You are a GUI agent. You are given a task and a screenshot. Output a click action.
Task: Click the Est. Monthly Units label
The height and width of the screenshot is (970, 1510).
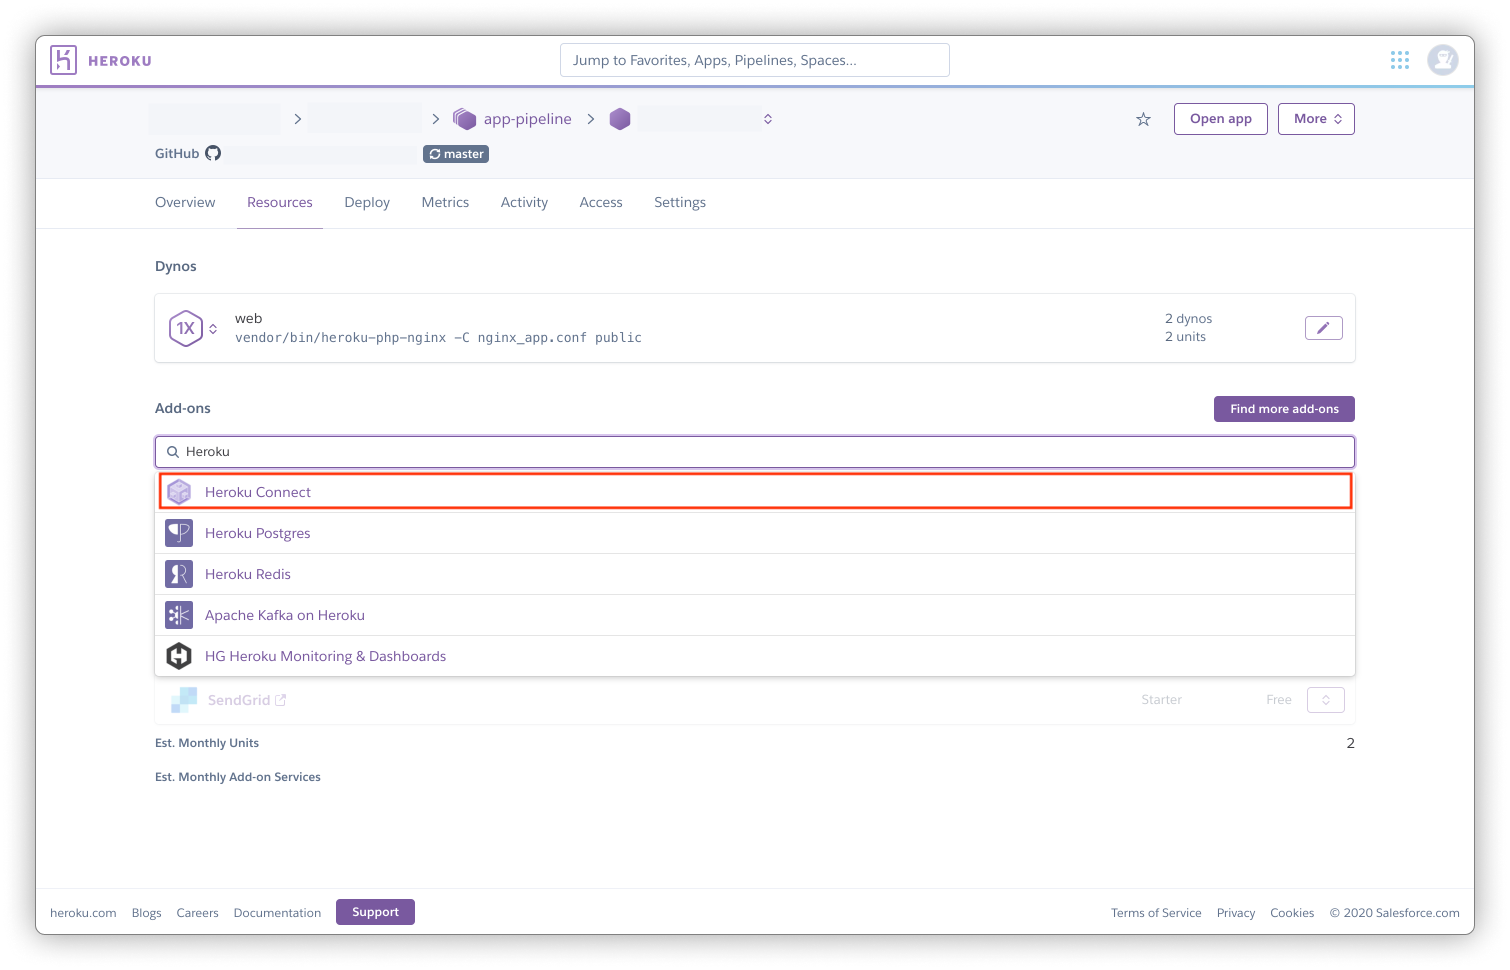point(207,743)
